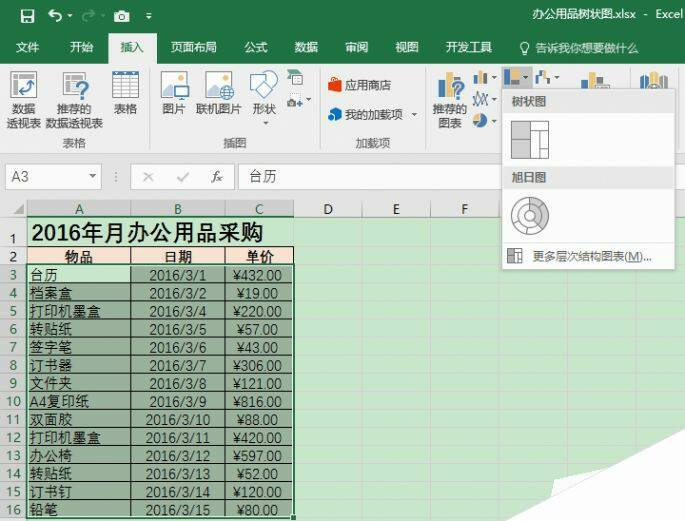
Task: Open the 形状 shapes gallery
Action: [264, 98]
